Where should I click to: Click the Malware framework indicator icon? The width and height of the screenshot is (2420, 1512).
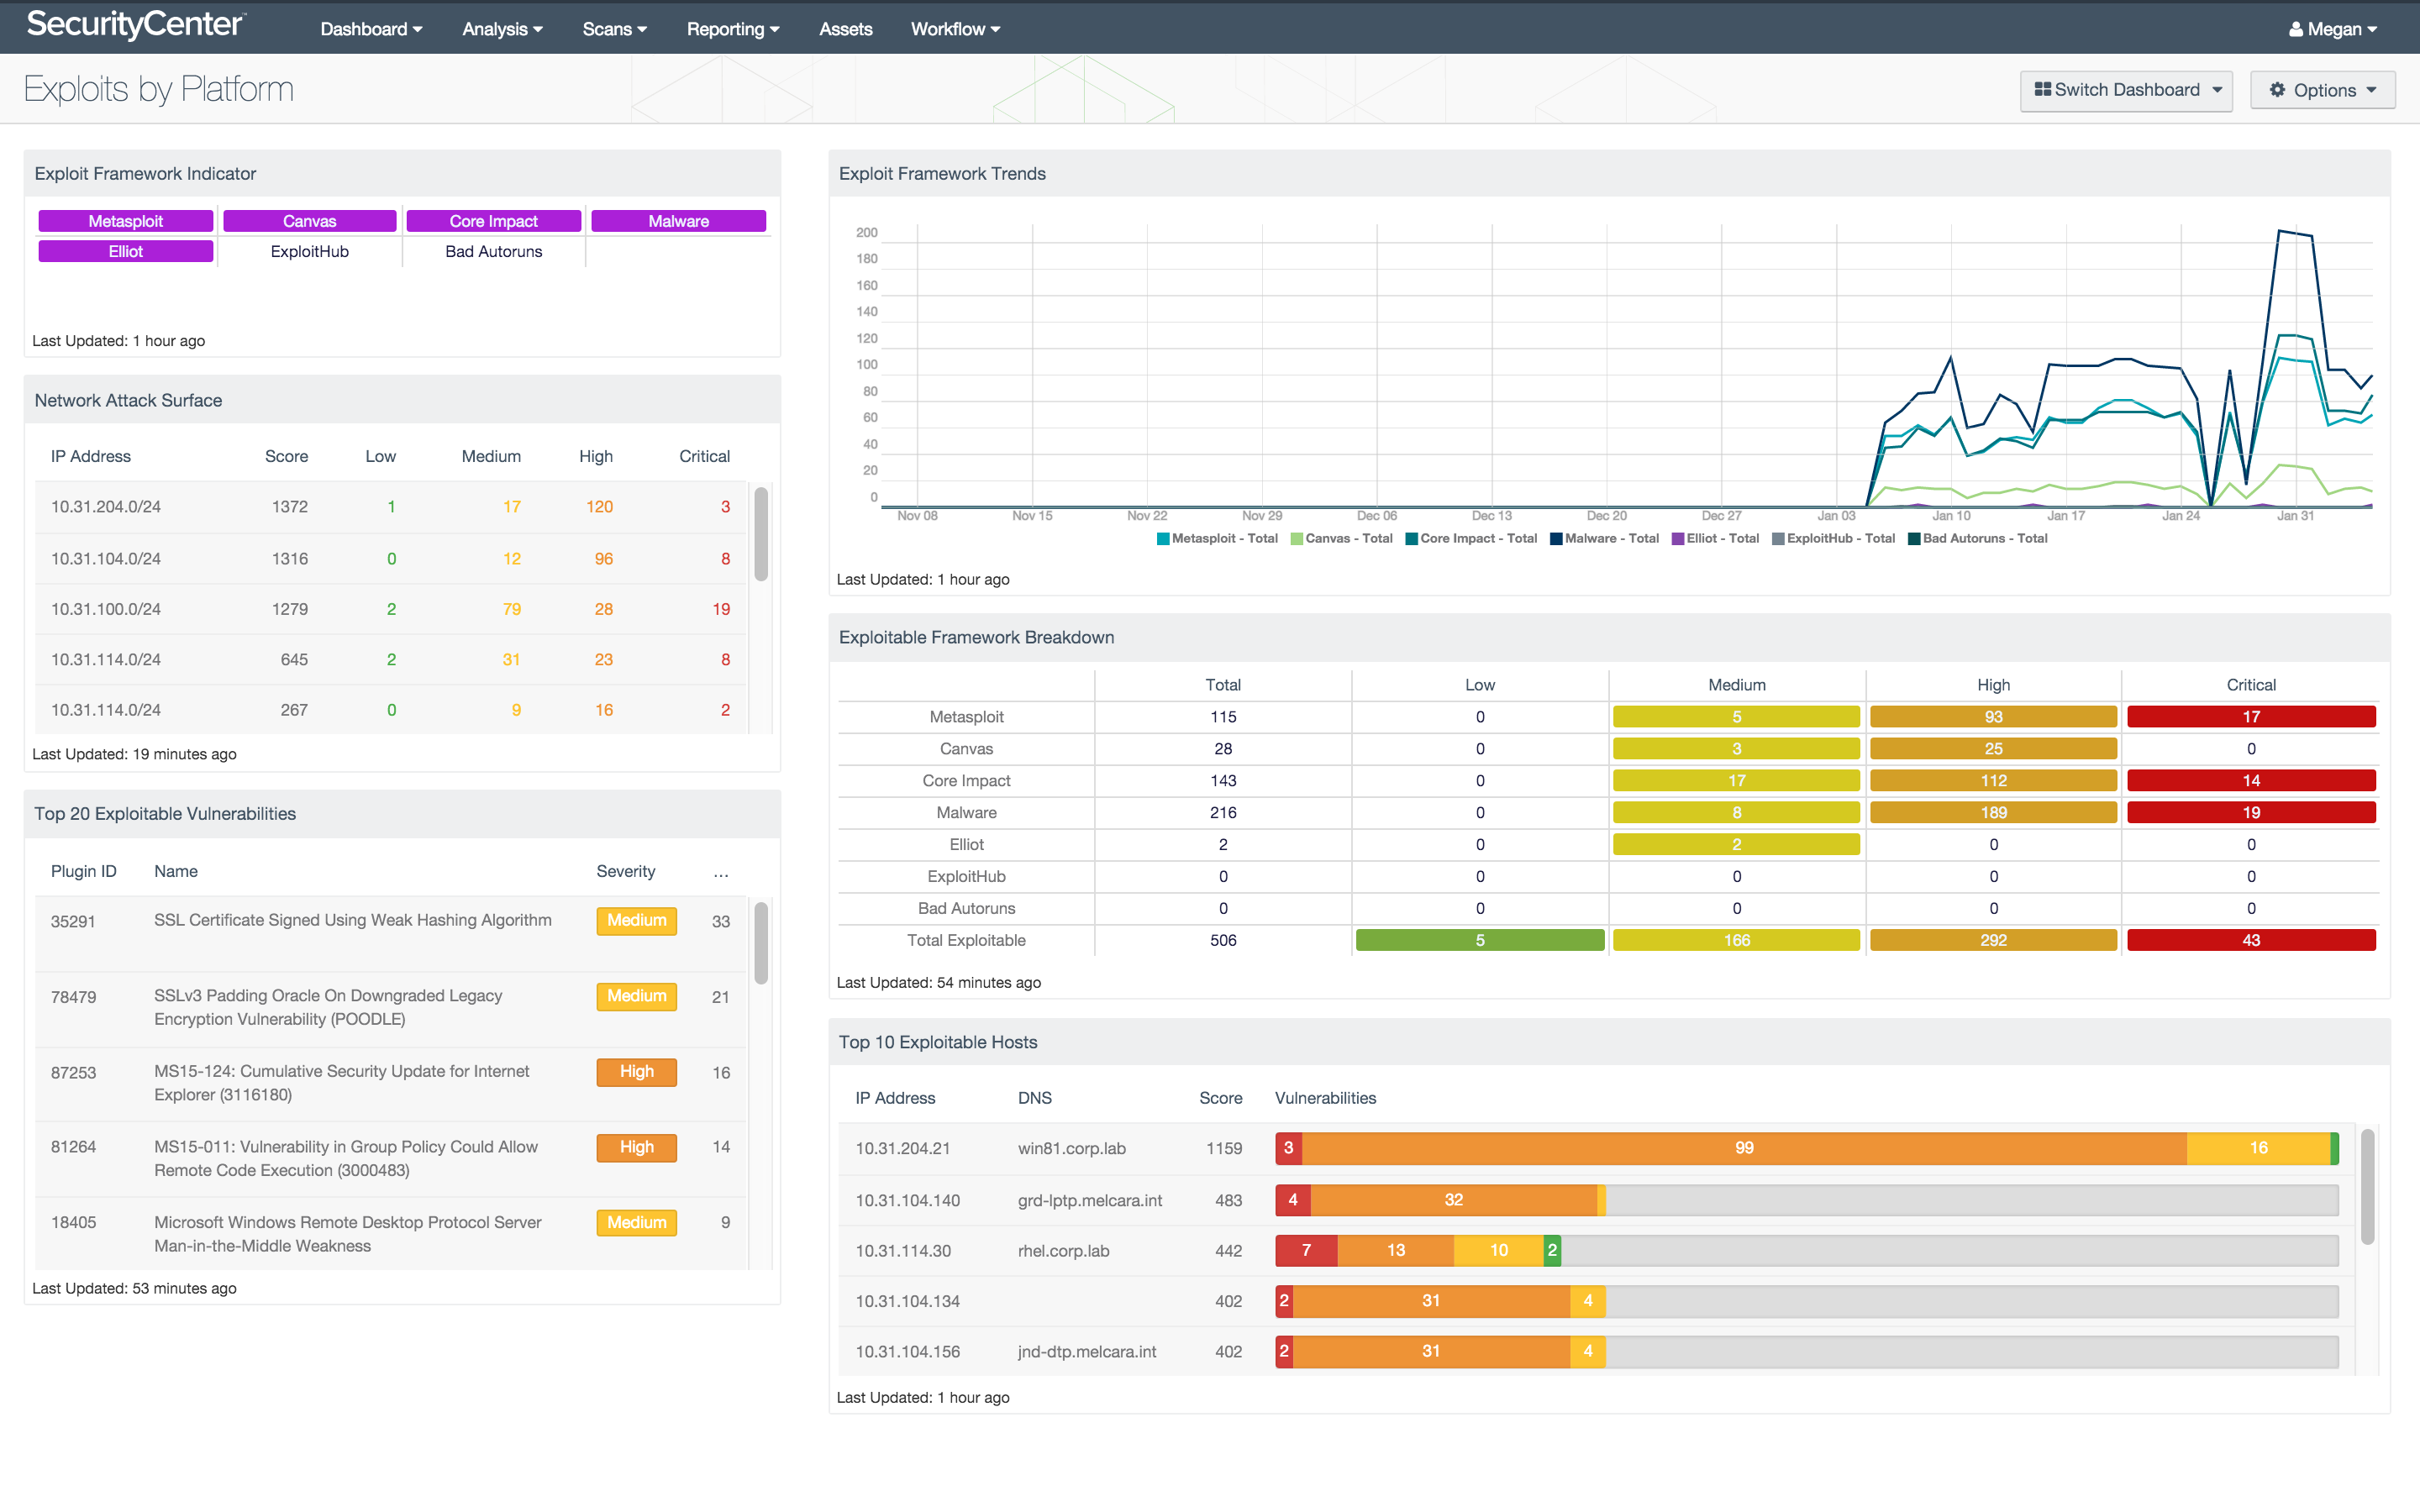pyautogui.click(x=680, y=219)
